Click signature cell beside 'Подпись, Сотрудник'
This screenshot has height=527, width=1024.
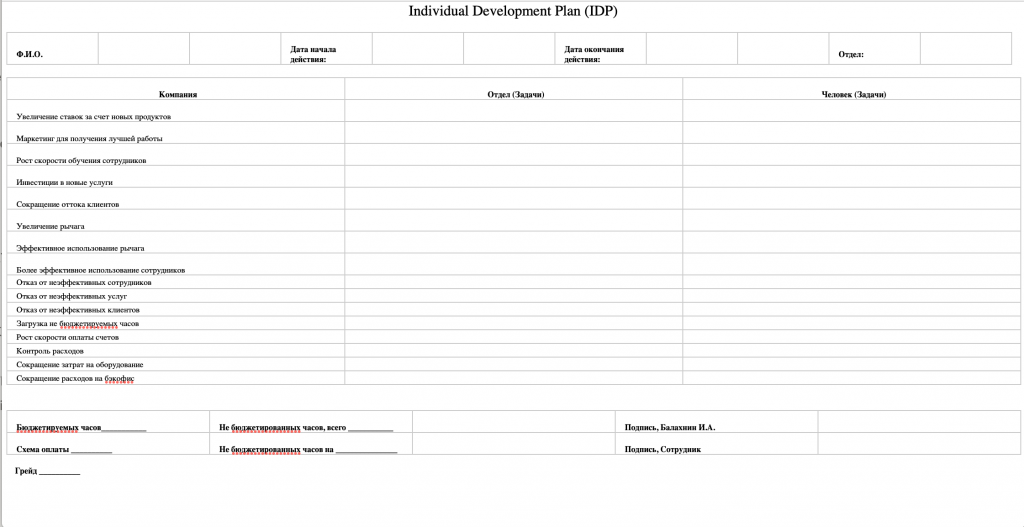point(919,444)
